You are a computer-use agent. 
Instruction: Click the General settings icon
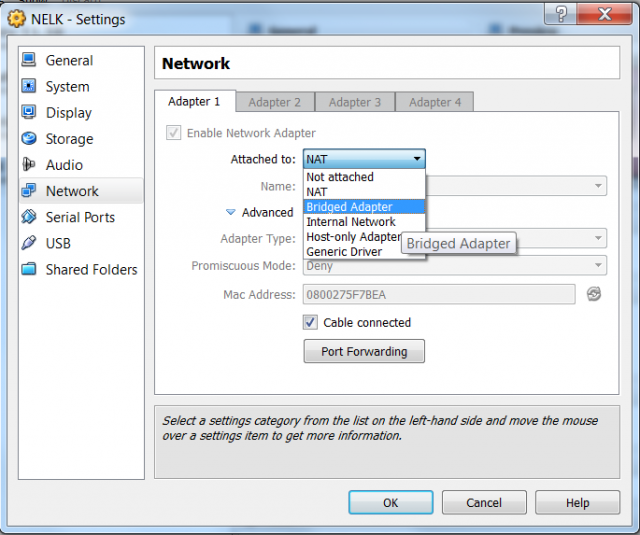29,61
